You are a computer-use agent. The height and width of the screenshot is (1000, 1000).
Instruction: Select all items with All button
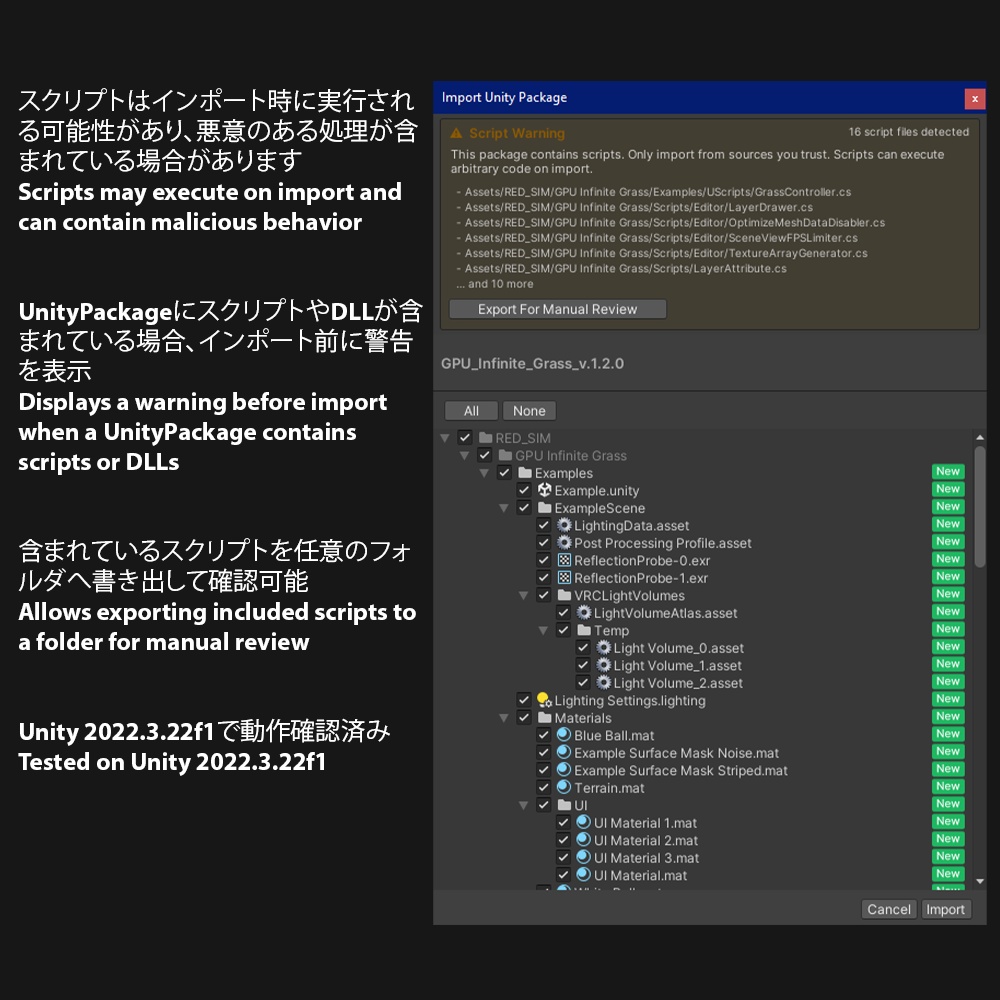point(471,411)
